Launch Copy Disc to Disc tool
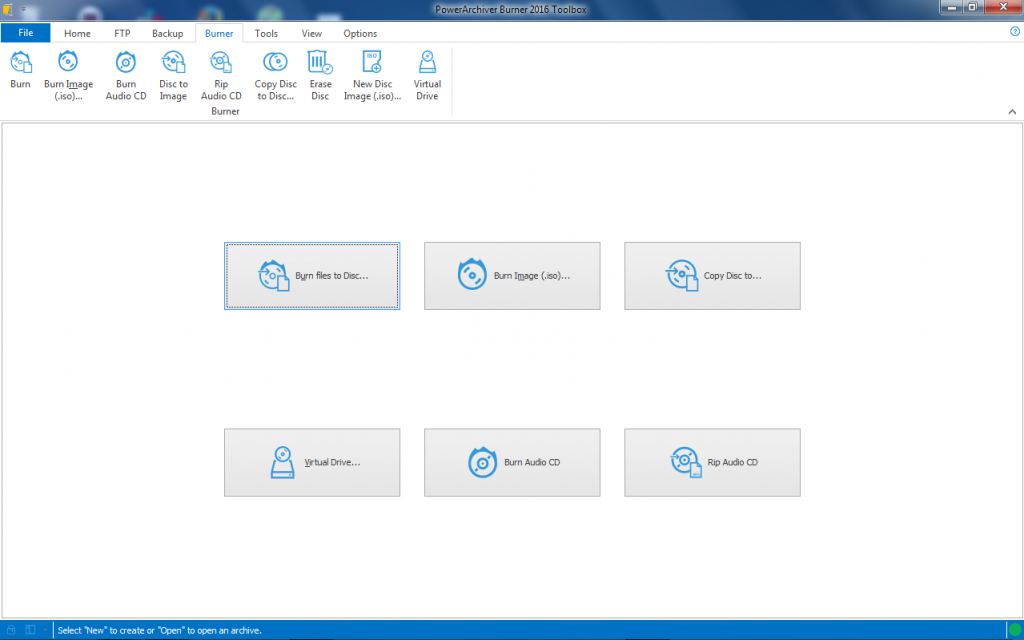The height and width of the screenshot is (640, 1024). [x=276, y=76]
